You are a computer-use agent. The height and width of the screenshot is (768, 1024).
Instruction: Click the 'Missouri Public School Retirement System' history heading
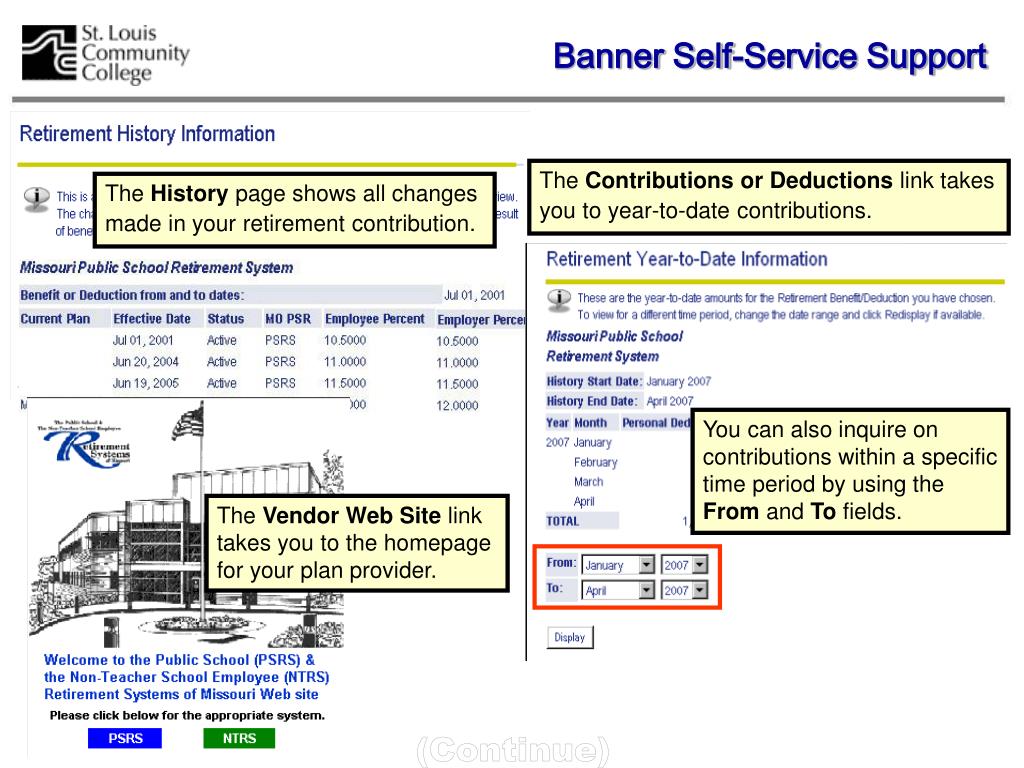pos(156,268)
